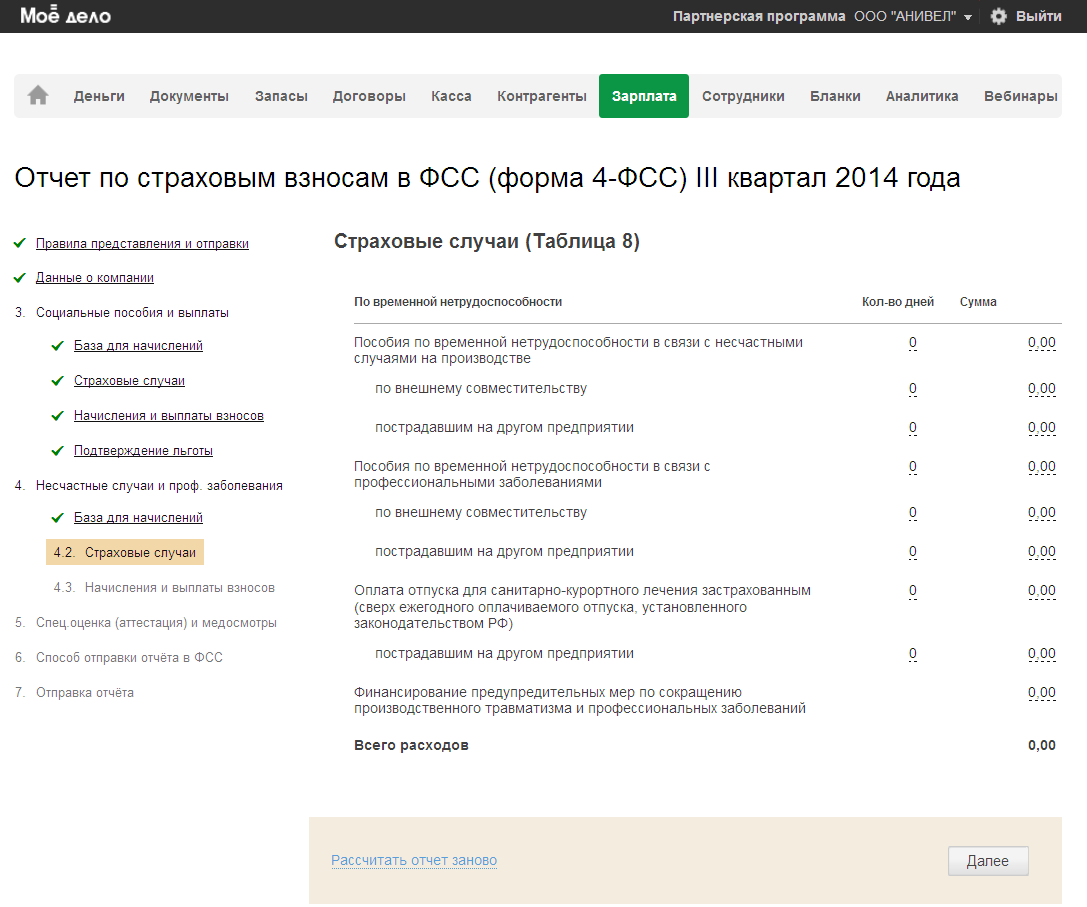Click the Выйти logout link
Image resolution: width=1087 pixels, height=907 pixels.
click(x=1038, y=16)
